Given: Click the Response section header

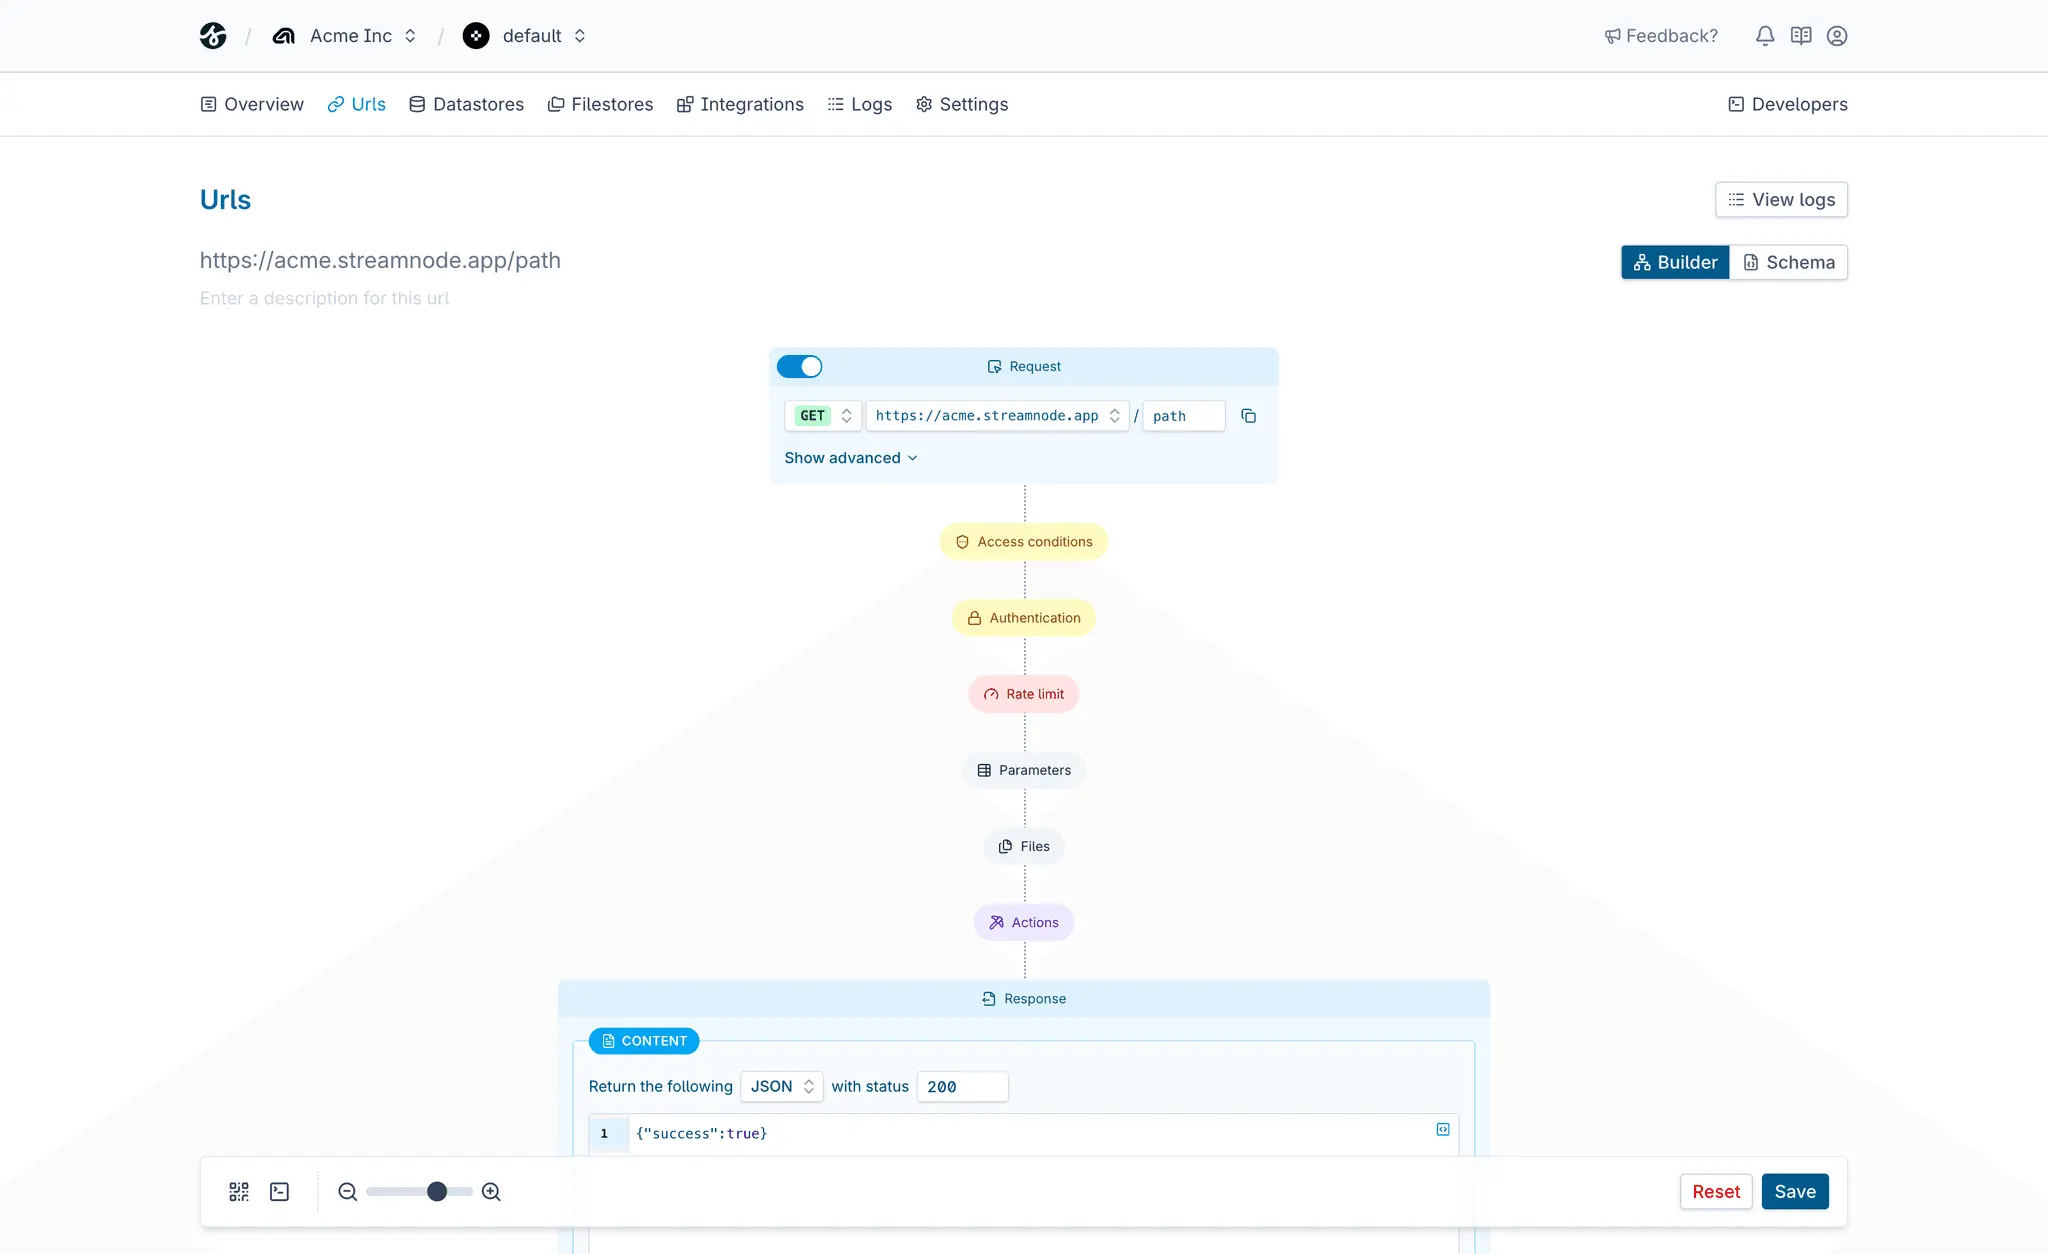Looking at the screenshot, I should [x=1024, y=999].
